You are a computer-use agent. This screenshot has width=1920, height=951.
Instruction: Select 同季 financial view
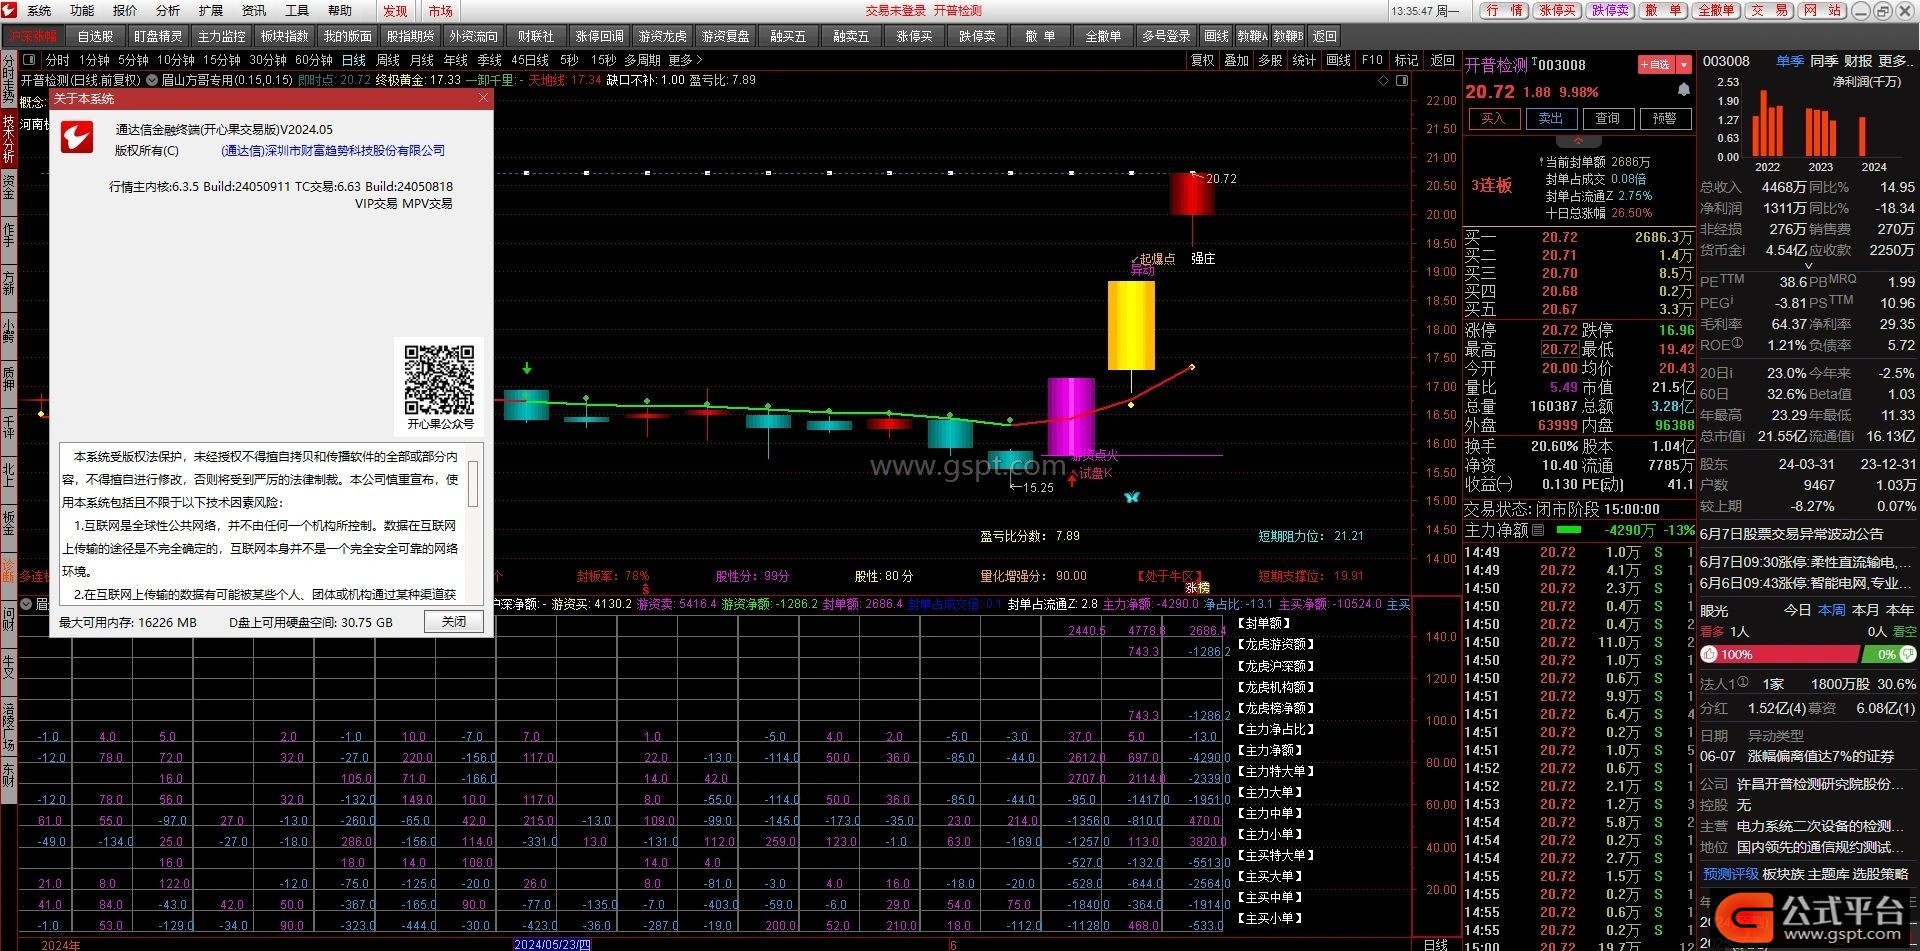pos(1824,61)
